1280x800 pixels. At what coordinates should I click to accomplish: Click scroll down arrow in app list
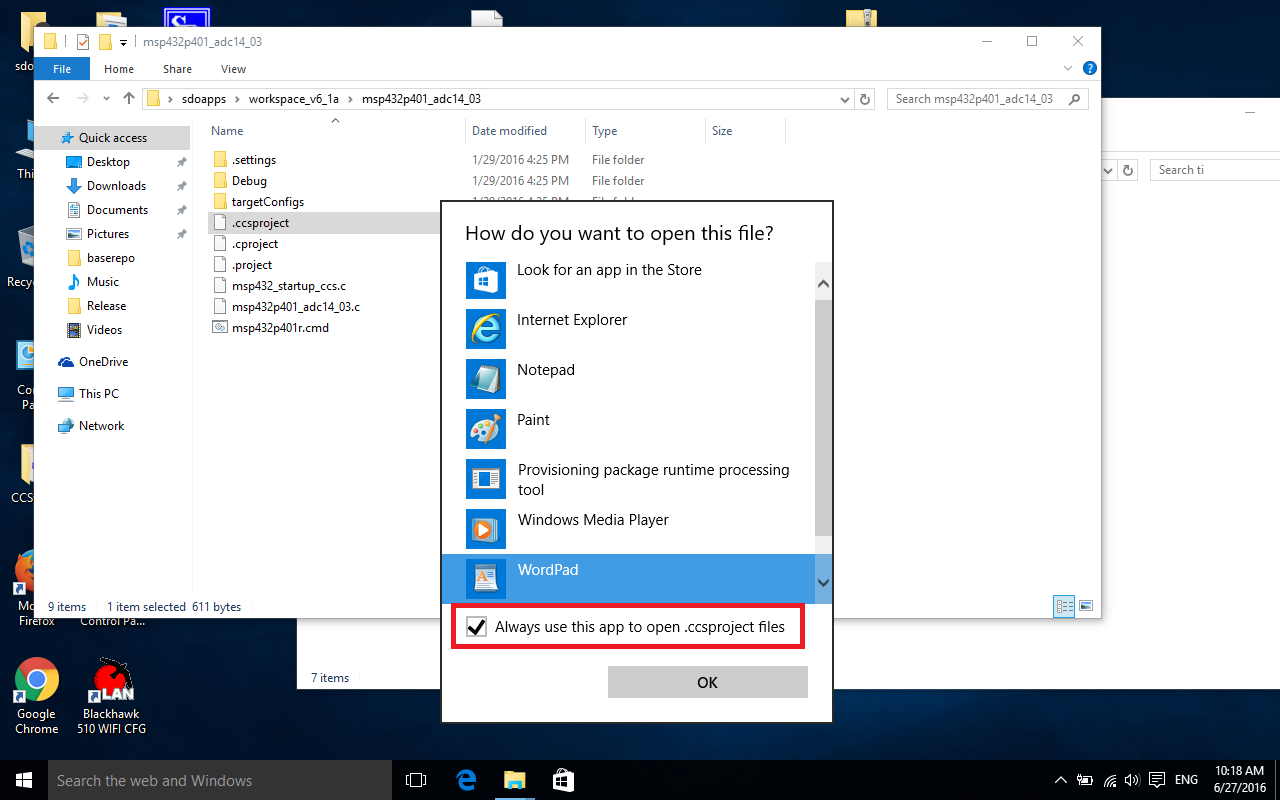(x=824, y=582)
